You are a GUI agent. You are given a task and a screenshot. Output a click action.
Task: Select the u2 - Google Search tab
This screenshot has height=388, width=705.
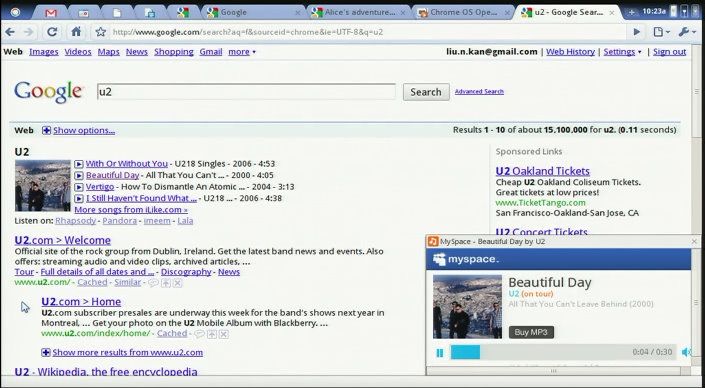pyautogui.click(x=567, y=13)
